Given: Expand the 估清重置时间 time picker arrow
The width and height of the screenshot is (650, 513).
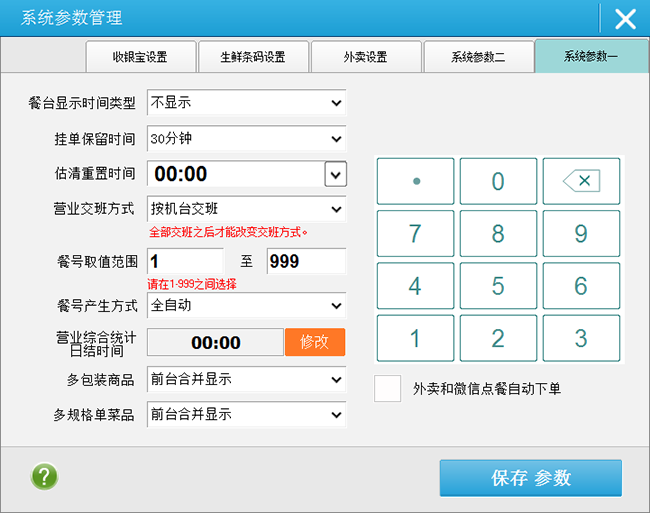Looking at the screenshot, I should coord(335,174).
